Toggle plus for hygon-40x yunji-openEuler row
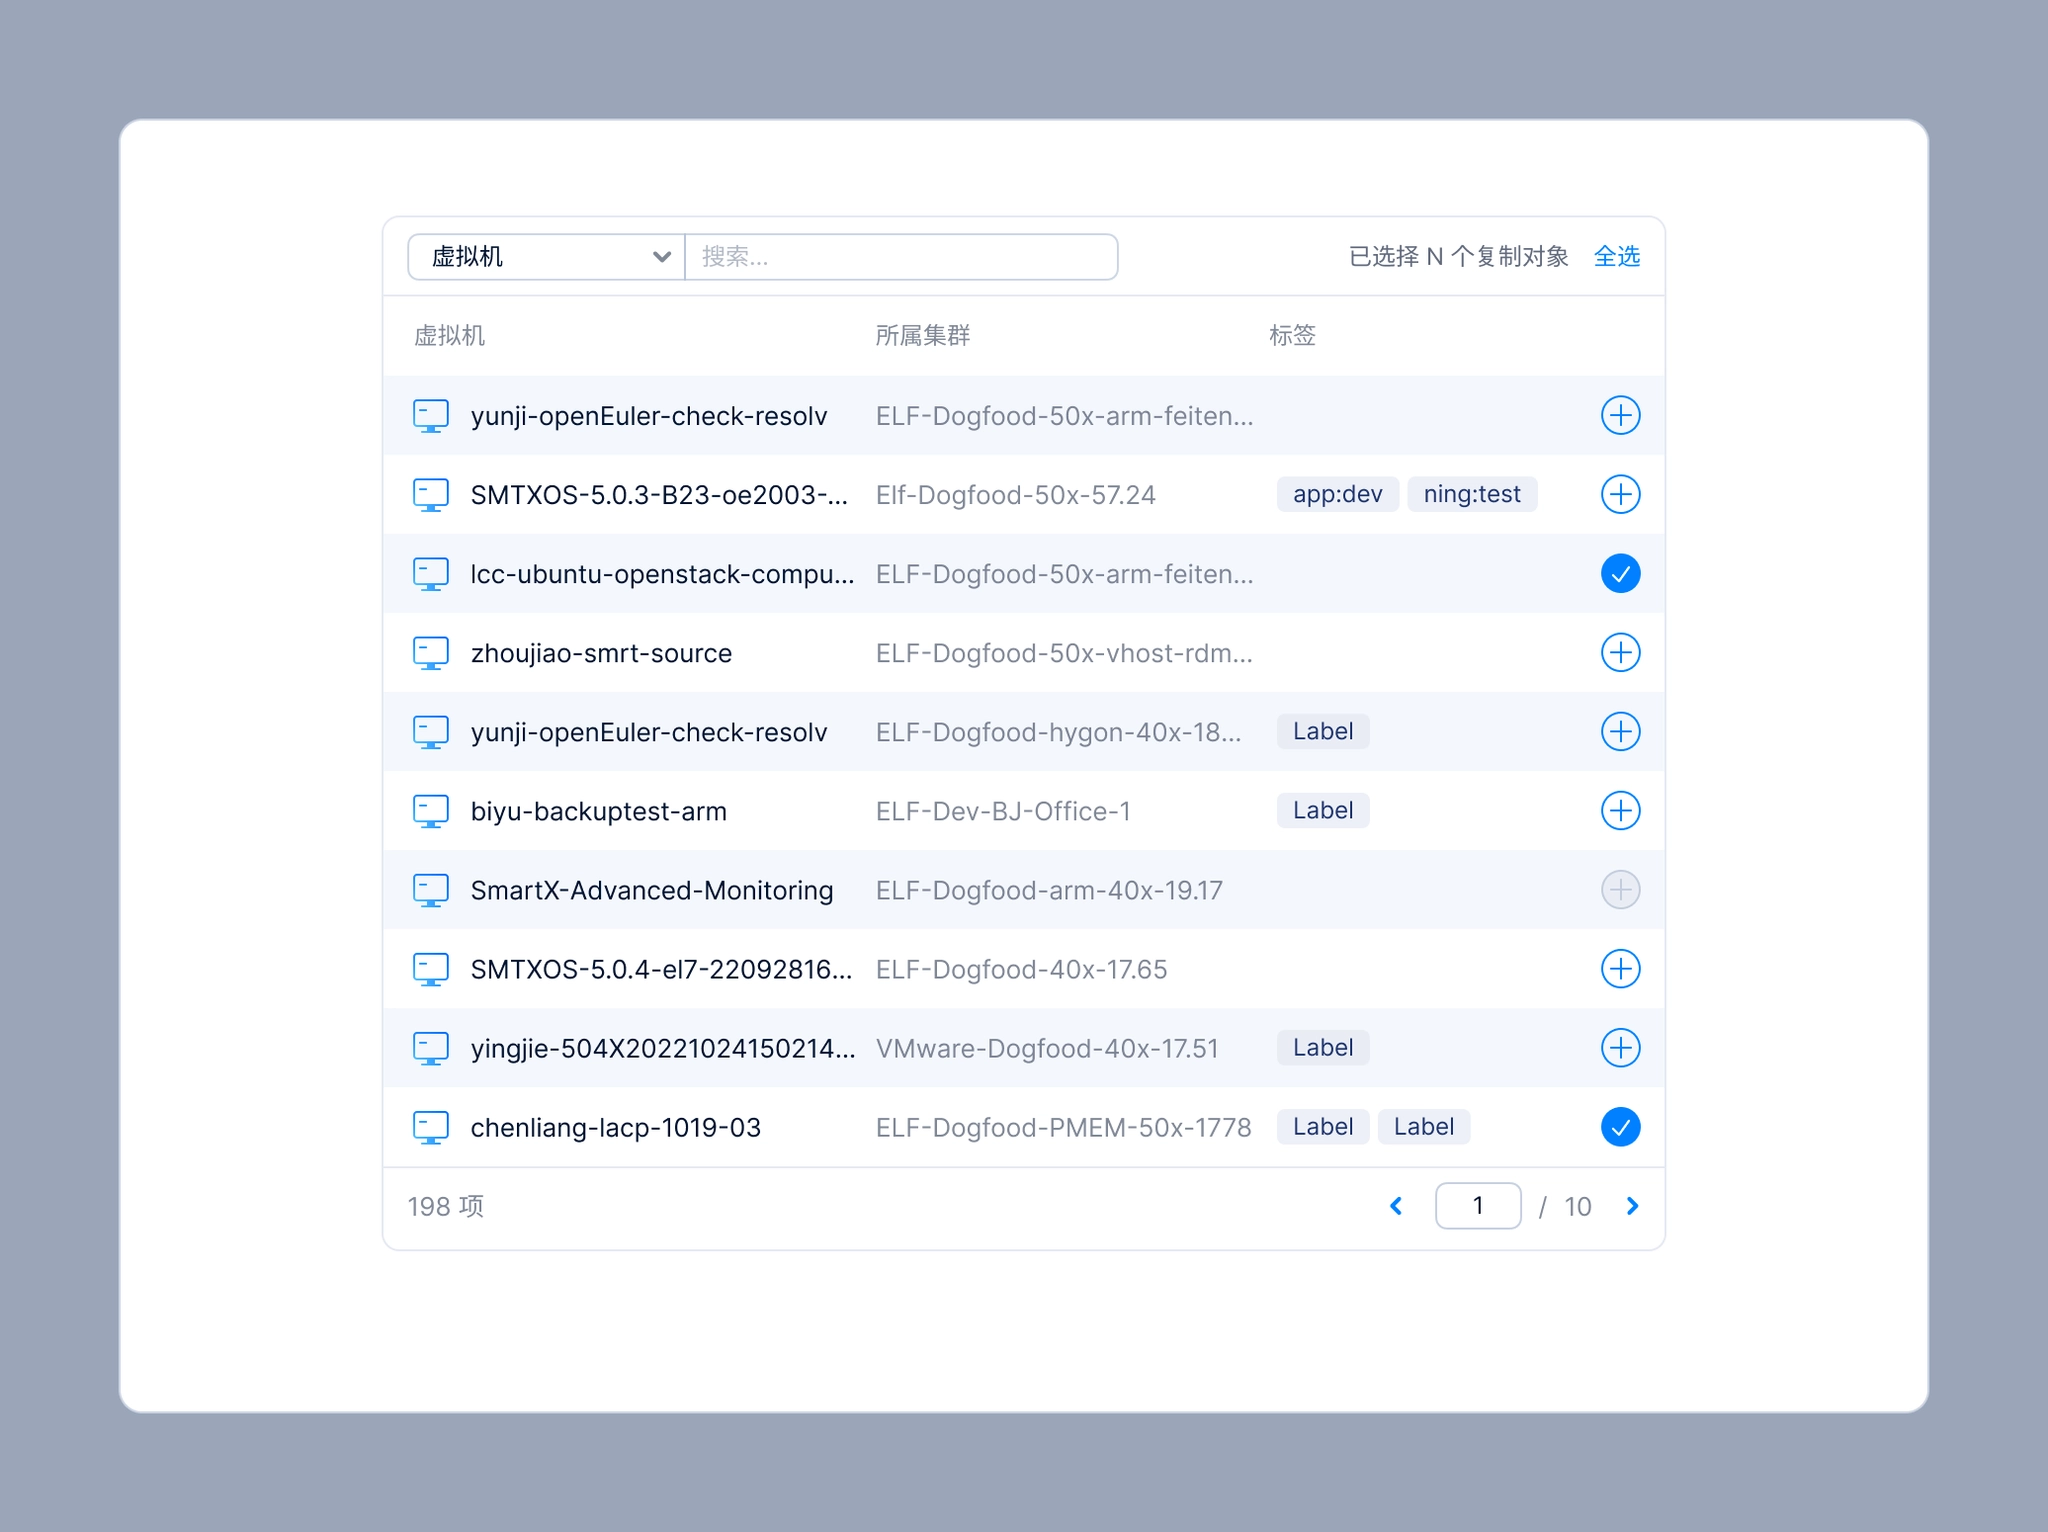 [x=1620, y=732]
